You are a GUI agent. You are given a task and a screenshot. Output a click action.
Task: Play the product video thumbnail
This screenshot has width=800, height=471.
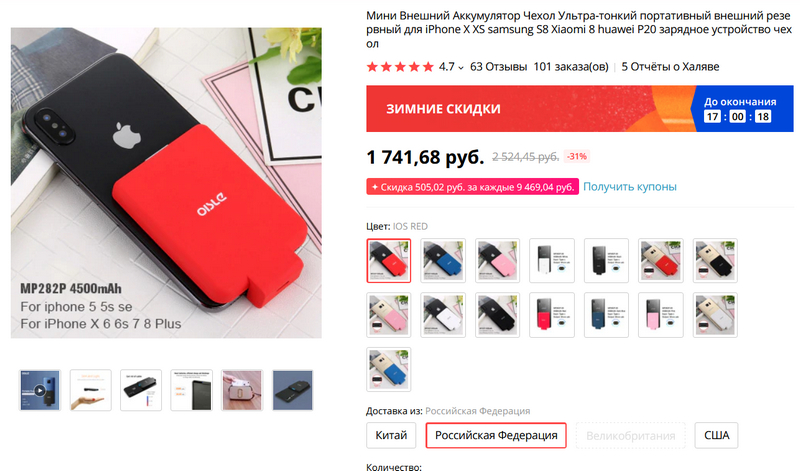(x=40, y=390)
